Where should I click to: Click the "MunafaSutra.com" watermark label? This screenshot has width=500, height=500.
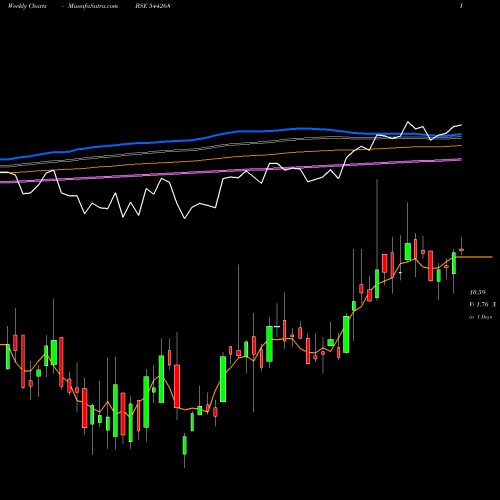pyautogui.click(x=93, y=6)
